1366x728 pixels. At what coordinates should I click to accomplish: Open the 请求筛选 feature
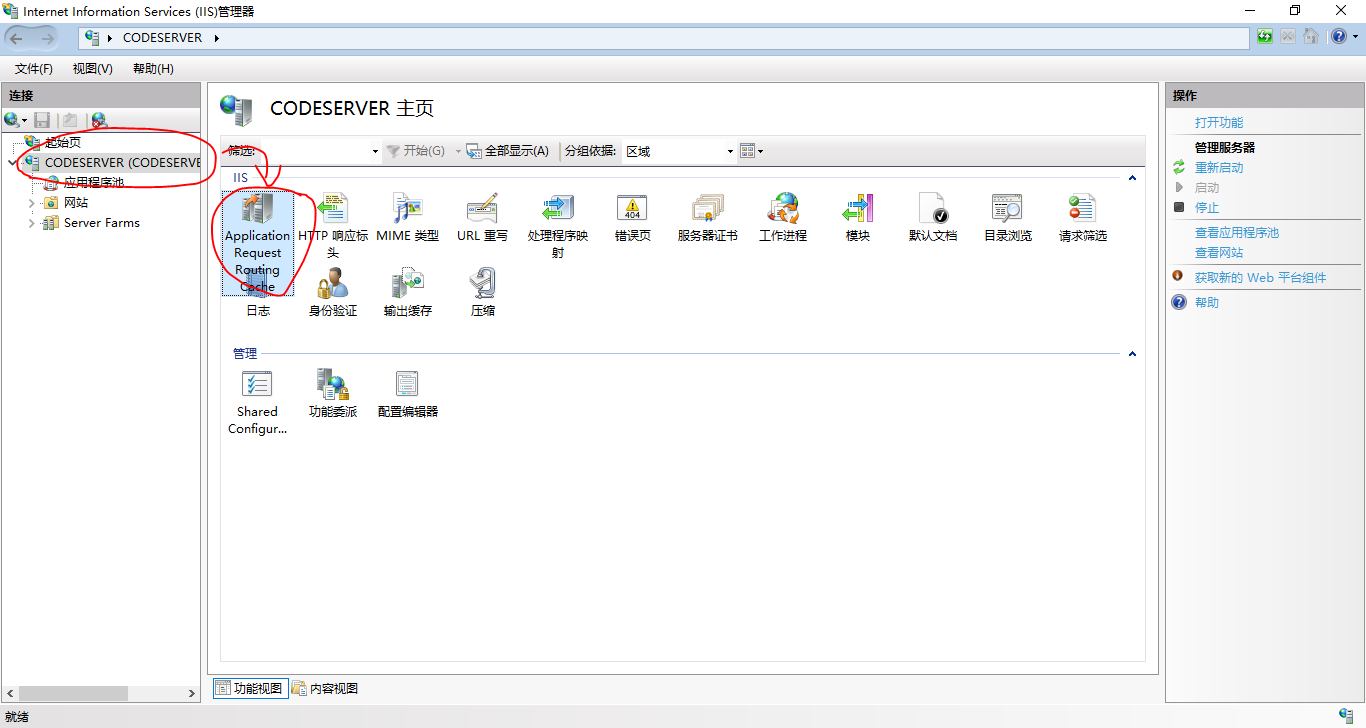[x=1082, y=209]
